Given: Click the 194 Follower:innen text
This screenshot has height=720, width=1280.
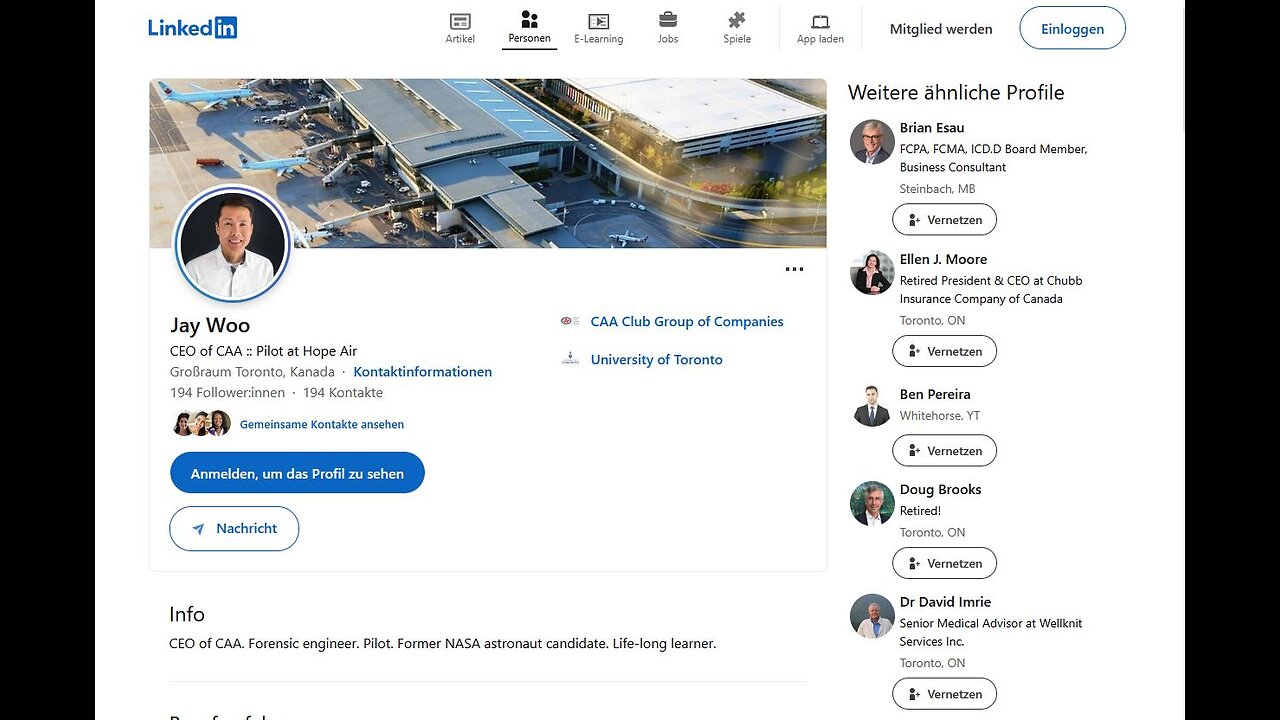Looking at the screenshot, I should [227, 392].
